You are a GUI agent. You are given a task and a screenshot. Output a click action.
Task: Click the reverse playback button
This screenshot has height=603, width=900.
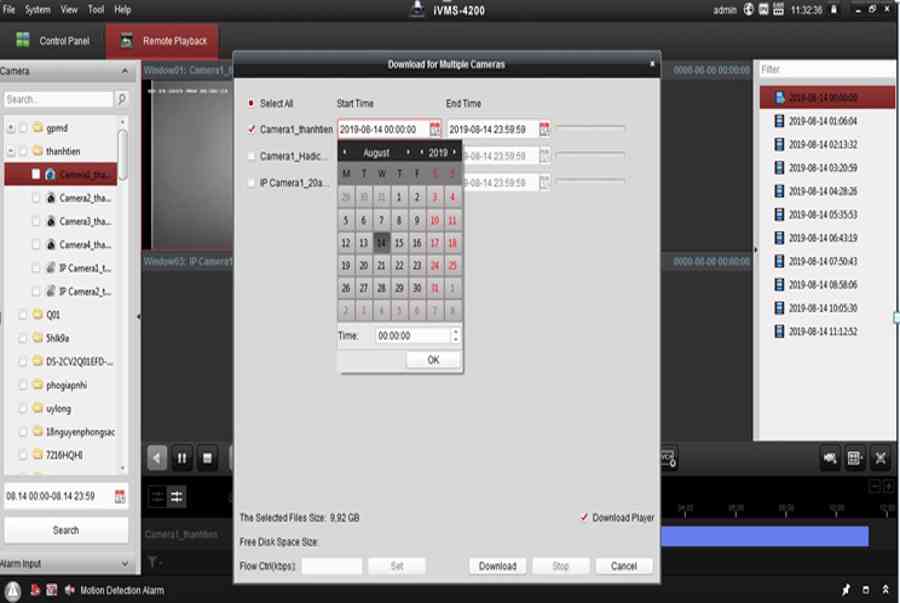pos(157,458)
